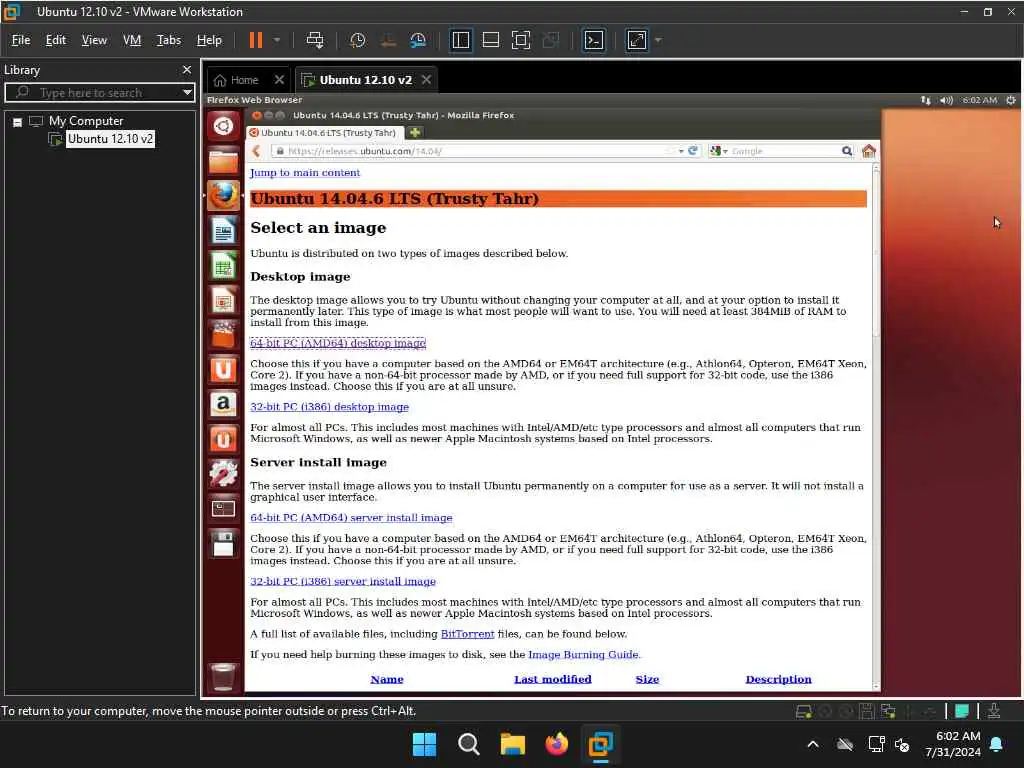Open the Files launcher icon in Ubuntu

click(x=223, y=161)
